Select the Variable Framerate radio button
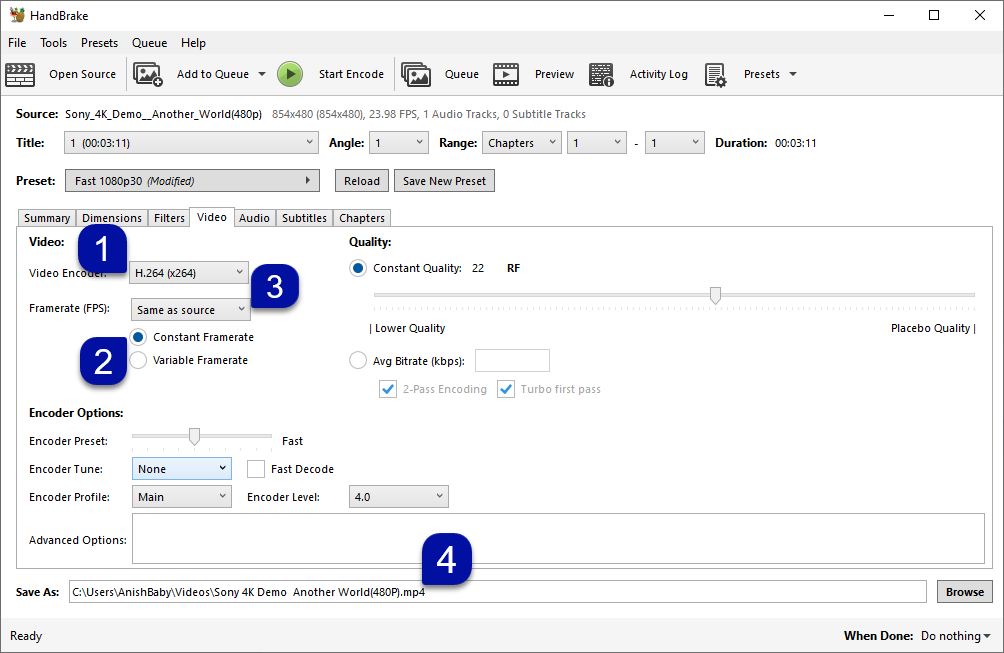Viewport: 1004px width, 653px height. point(138,360)
